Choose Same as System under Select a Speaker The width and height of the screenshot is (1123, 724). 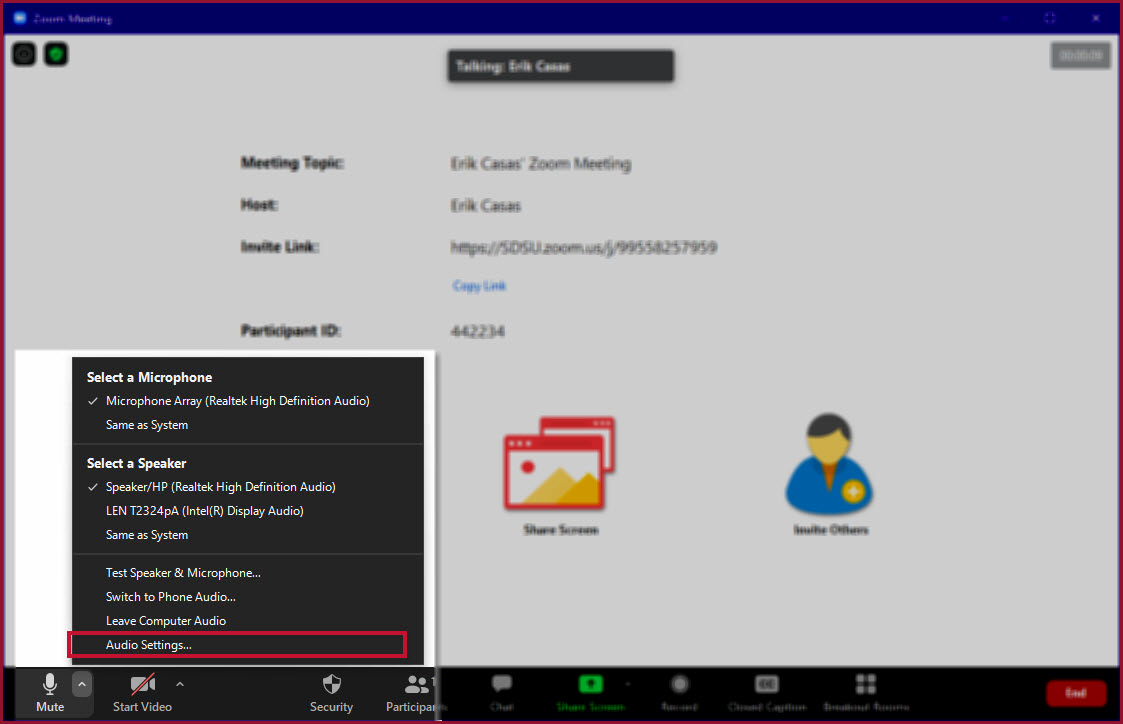click(x=248, y=535)
